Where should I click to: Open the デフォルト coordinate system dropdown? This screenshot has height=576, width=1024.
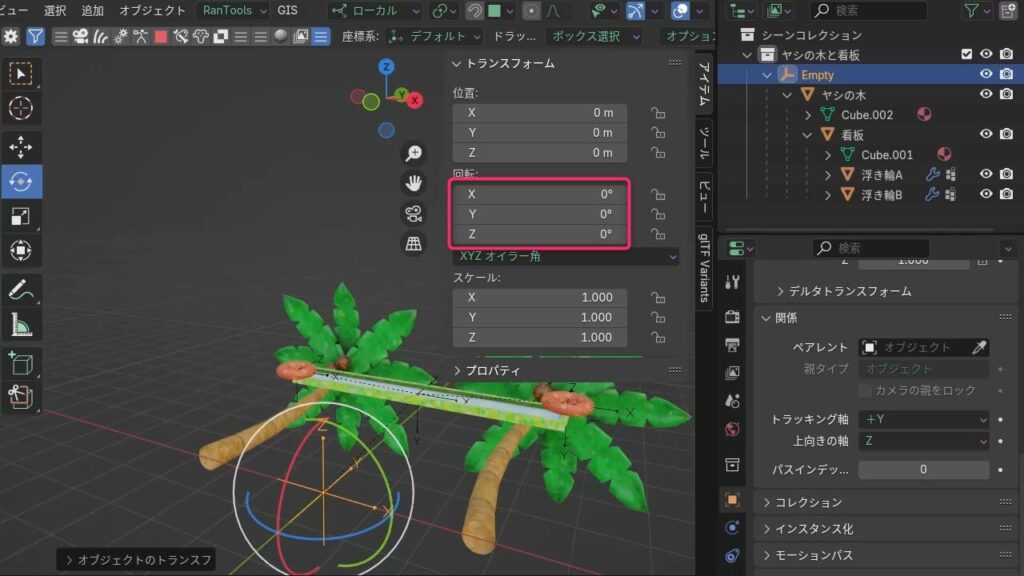434,37
